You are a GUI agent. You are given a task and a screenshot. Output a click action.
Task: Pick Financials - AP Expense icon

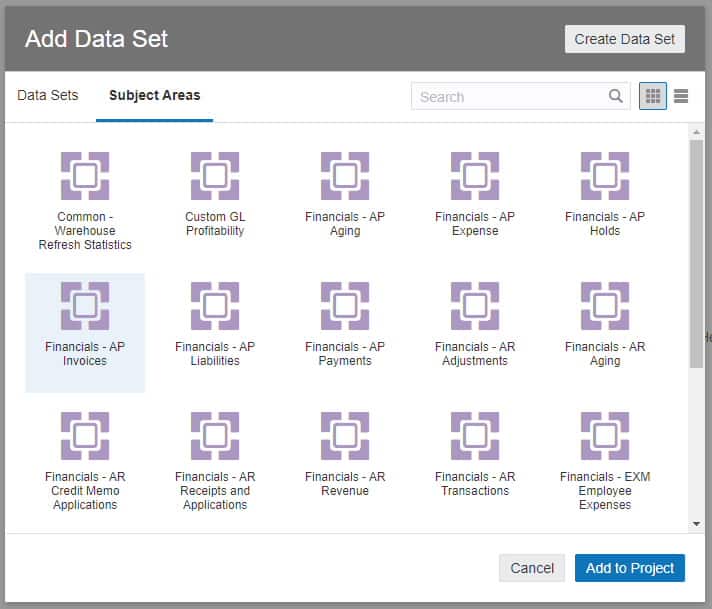(475, 176)
